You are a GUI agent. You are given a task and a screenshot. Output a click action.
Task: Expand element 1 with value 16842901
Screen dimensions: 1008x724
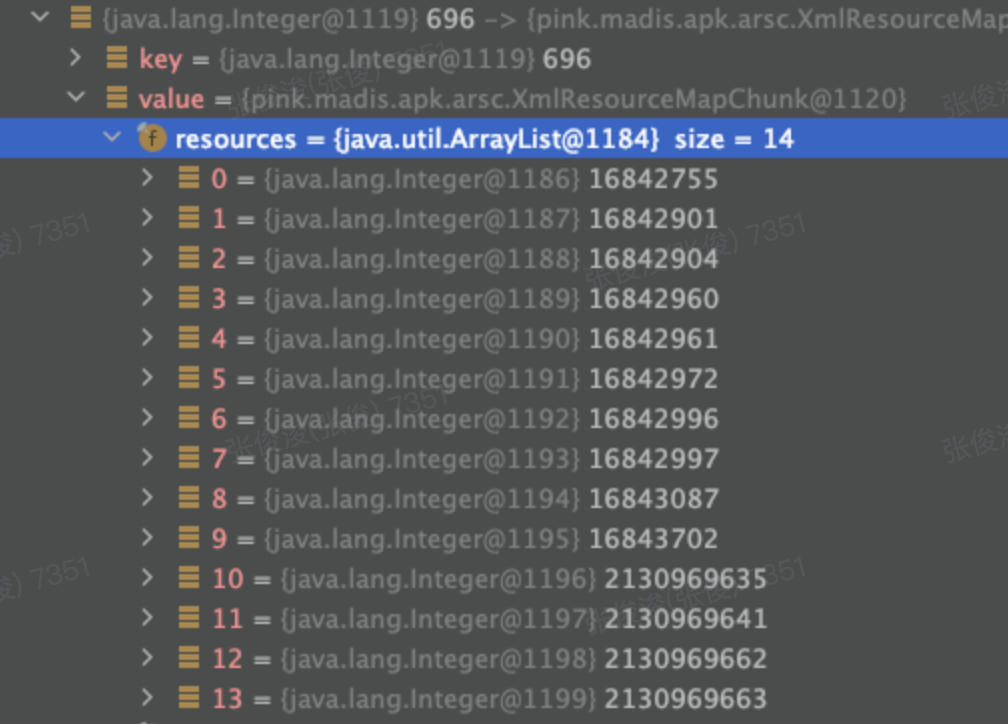[147, 218]
